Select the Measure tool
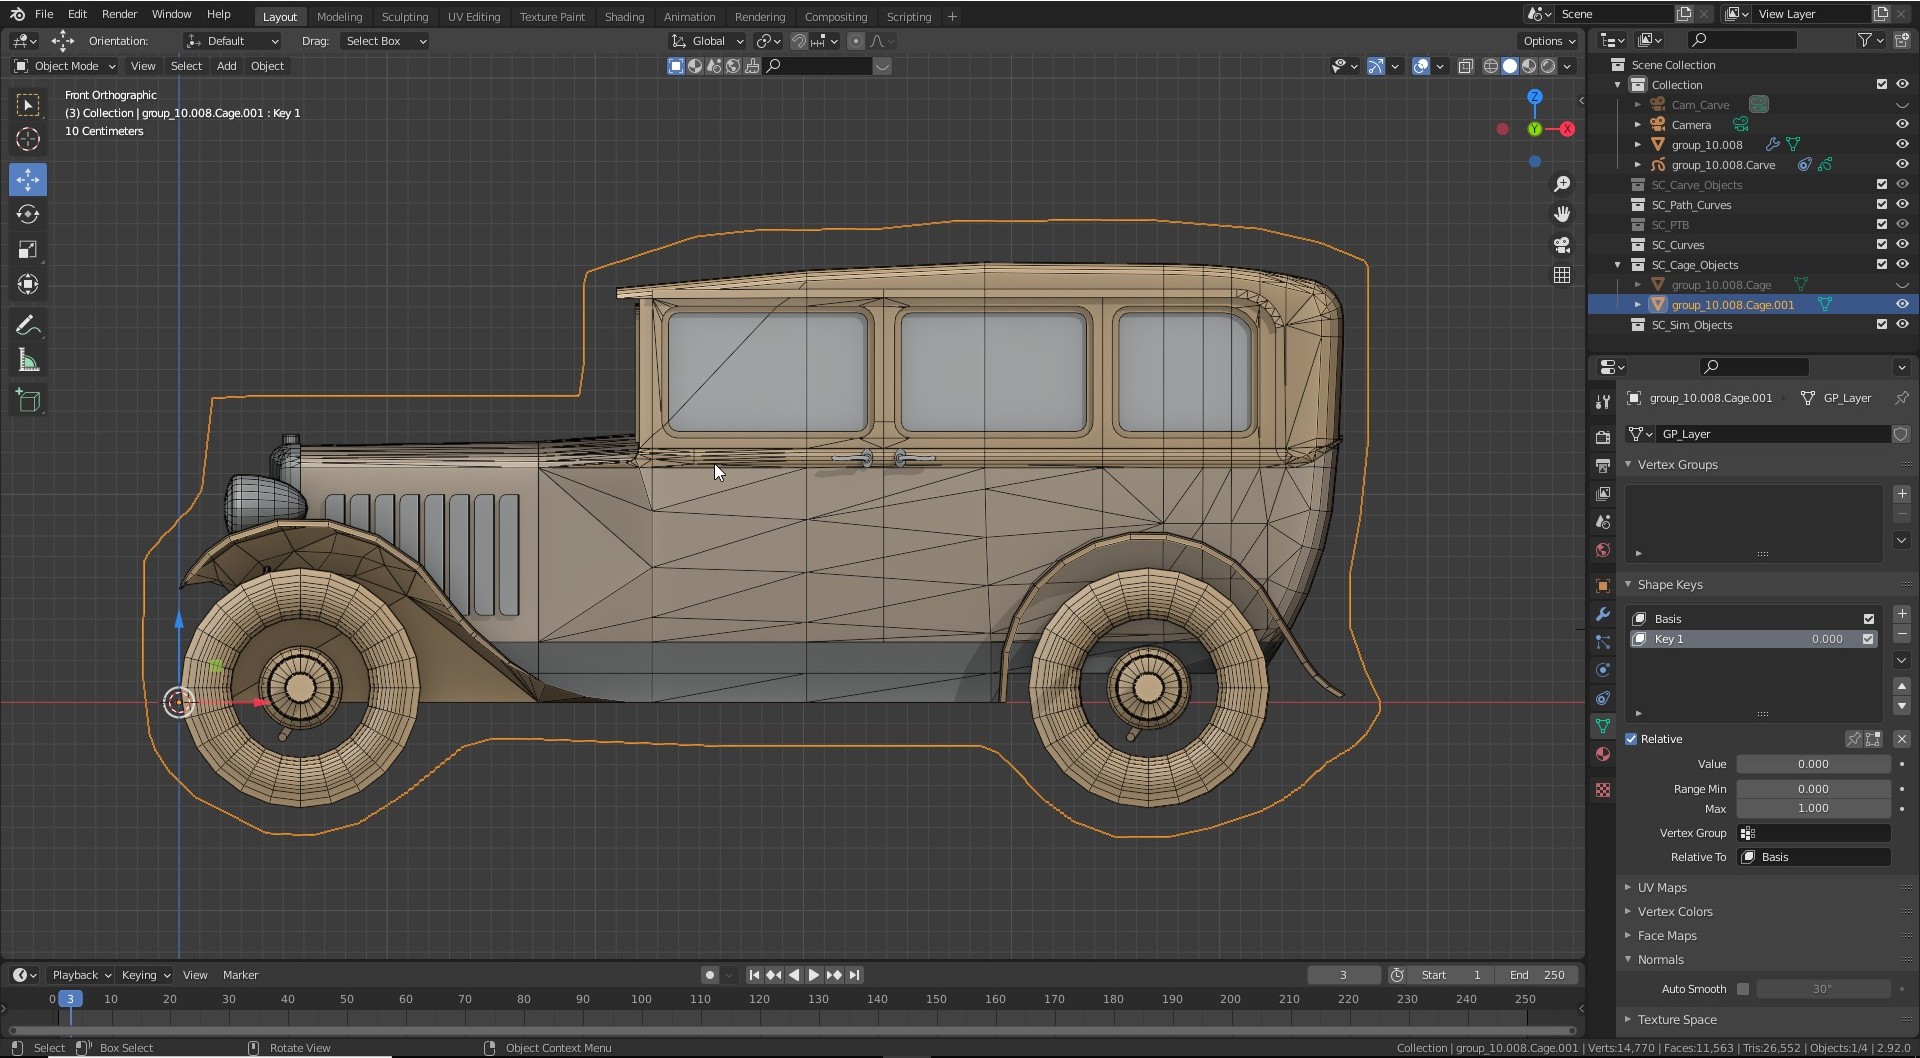 pyautogui.click(x=28, y=361)
